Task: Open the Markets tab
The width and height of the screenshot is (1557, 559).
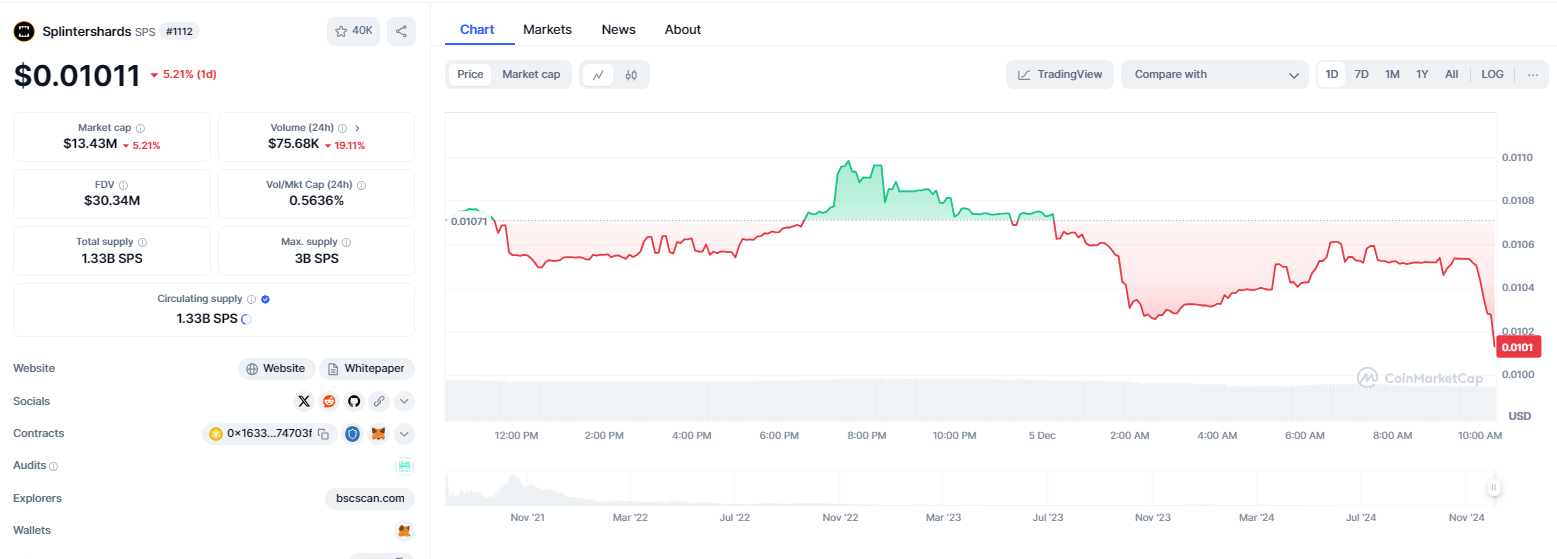Action: [x=547, y=29]
